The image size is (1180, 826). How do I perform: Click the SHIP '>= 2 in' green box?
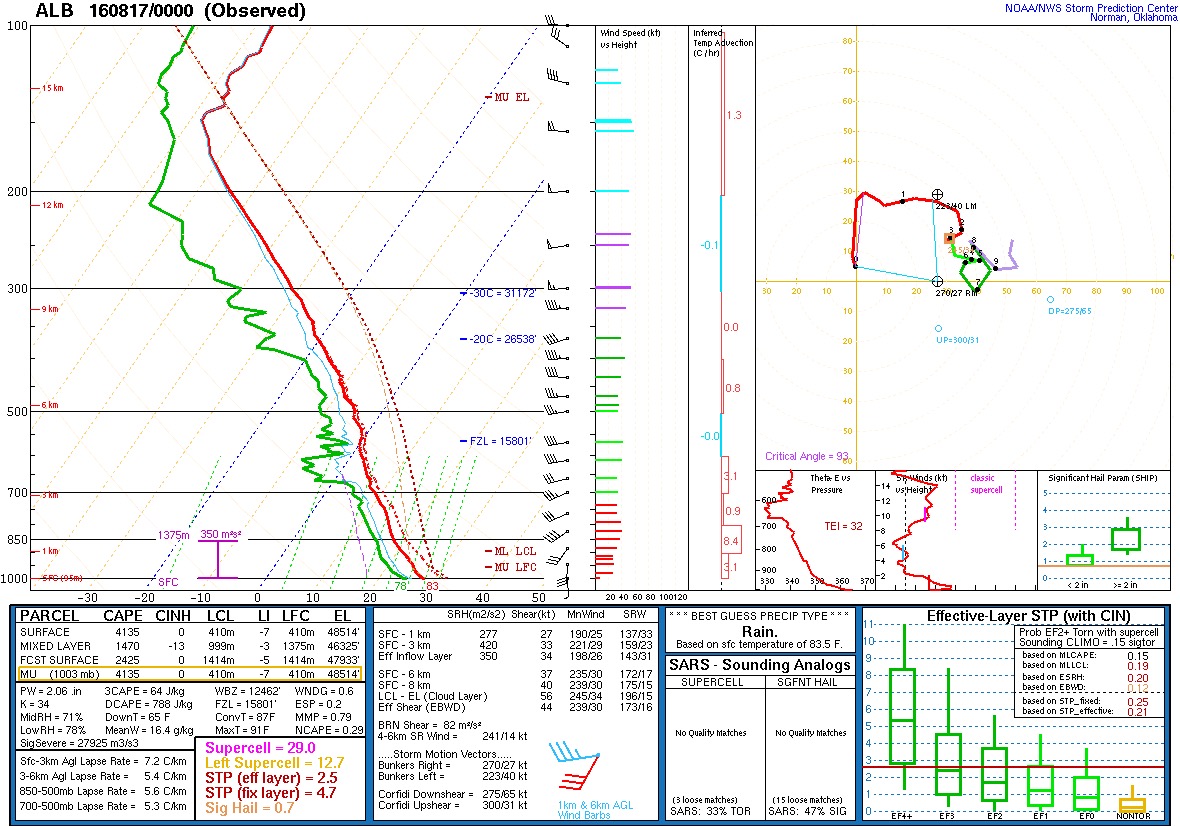(x=1126, y=539)
